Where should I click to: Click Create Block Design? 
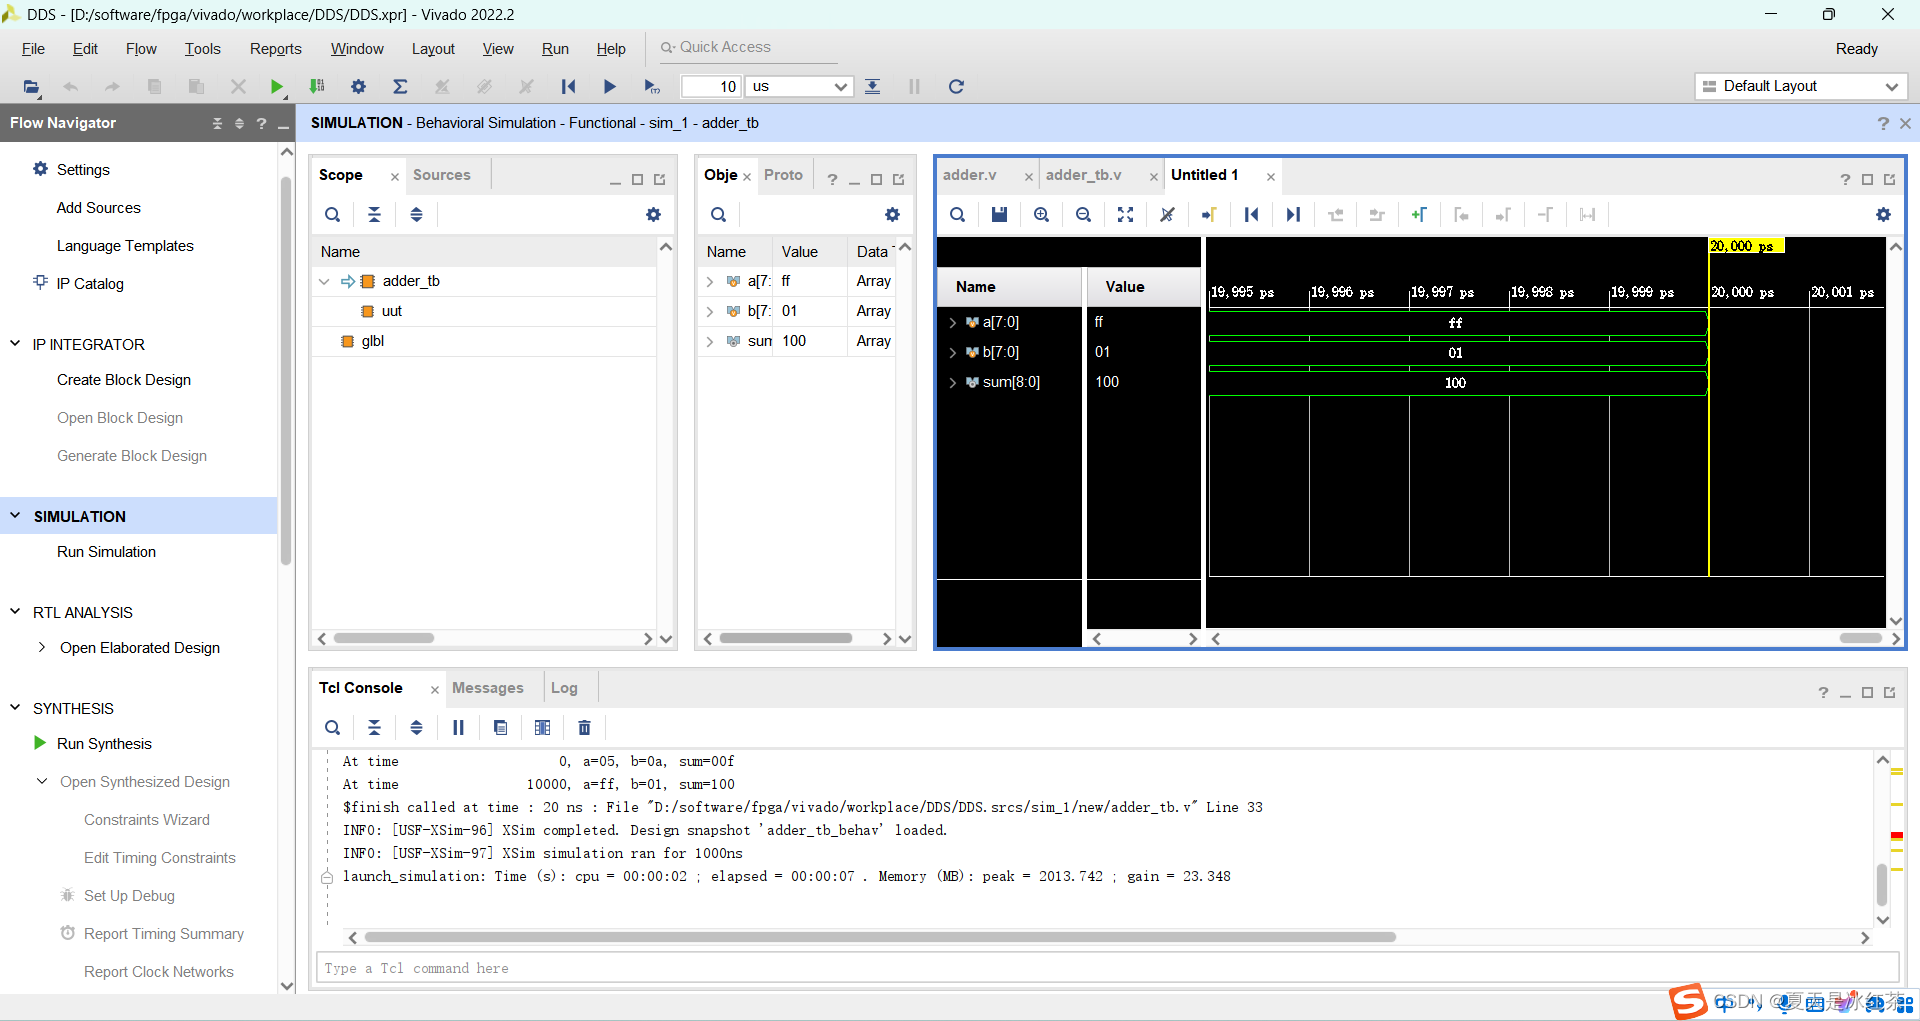[124, 380]
